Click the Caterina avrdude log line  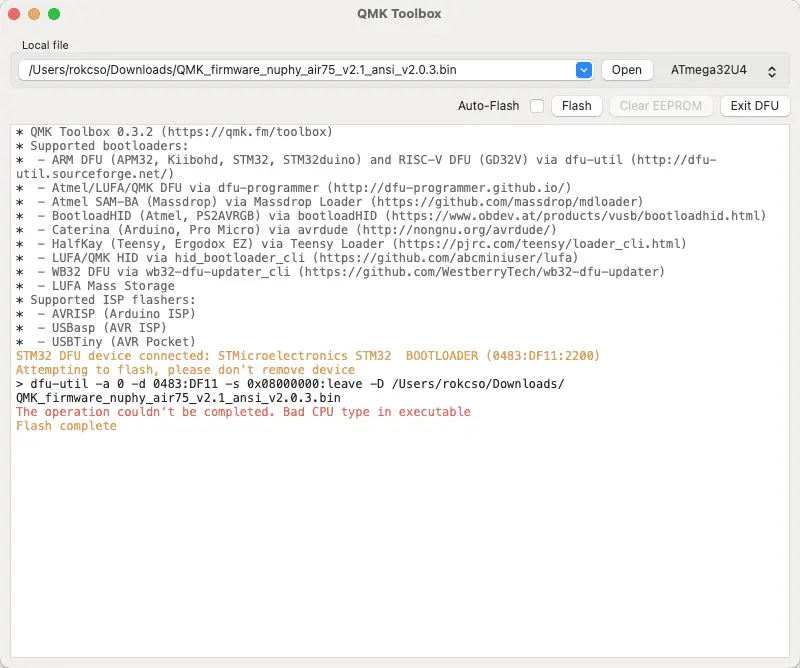286,230
